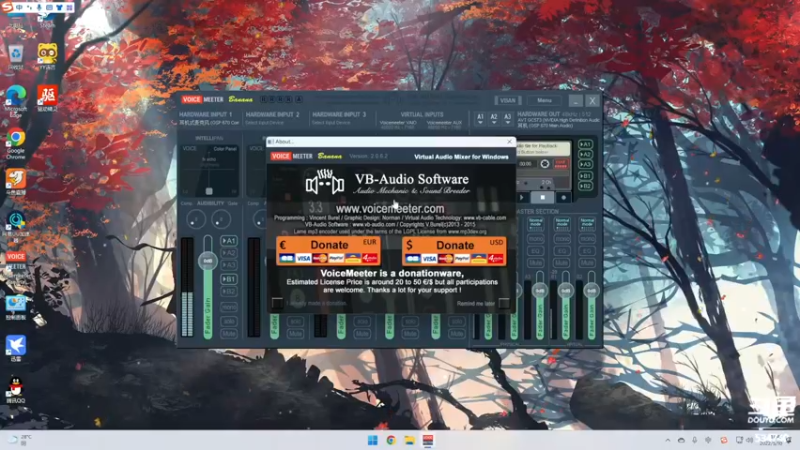This screenshot has height=450, width=800.
Task: Open File Explorer from the taskbar
Action: [410, 440]
